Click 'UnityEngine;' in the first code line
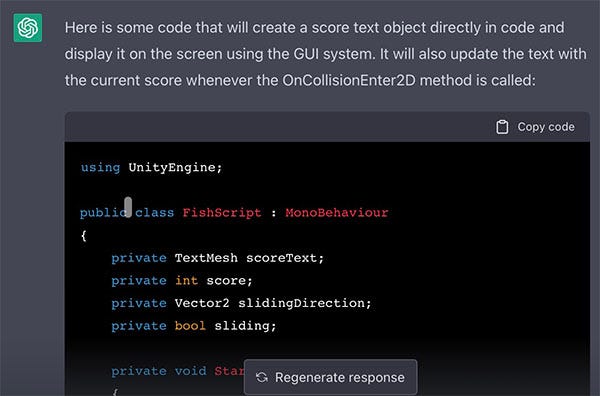 [175, 168]
